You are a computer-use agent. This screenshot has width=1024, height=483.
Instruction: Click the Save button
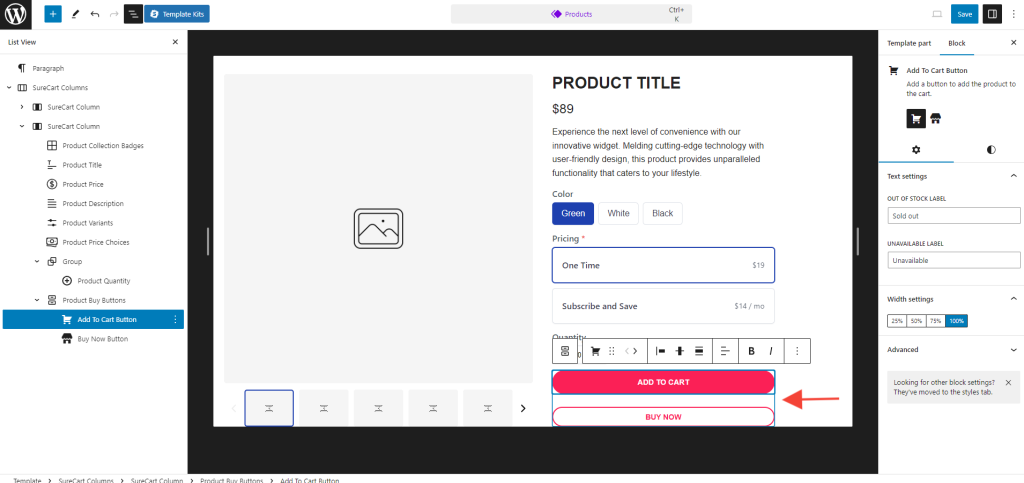pos(964,14)
